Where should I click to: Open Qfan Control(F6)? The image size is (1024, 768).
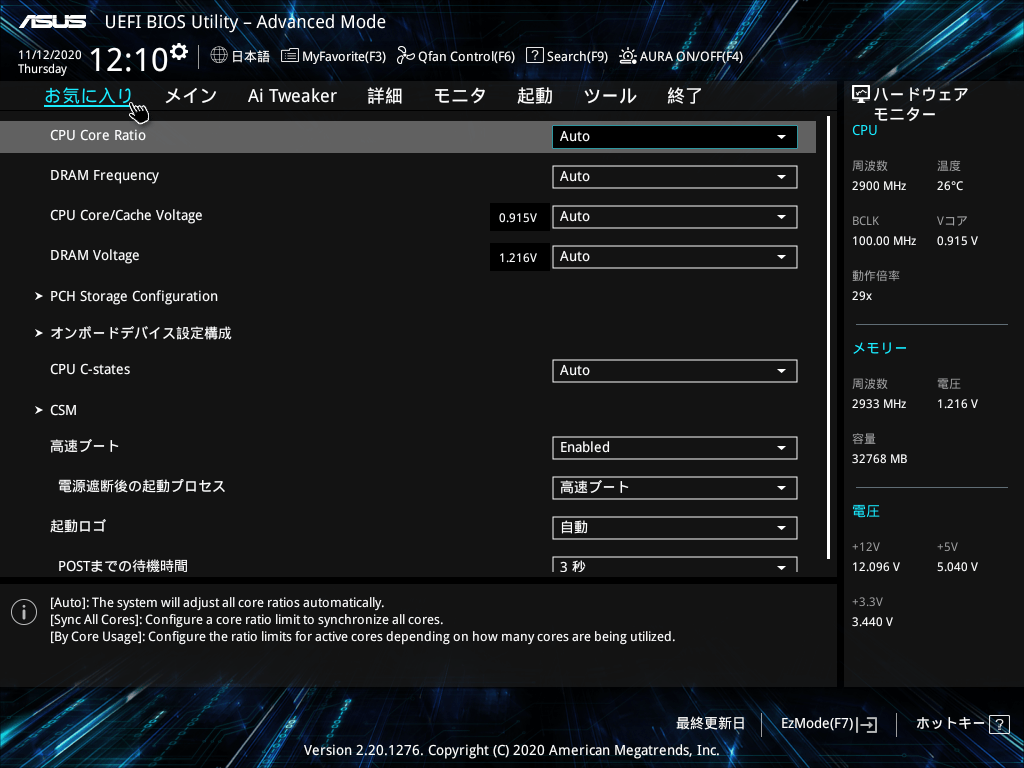coord(456,56)
